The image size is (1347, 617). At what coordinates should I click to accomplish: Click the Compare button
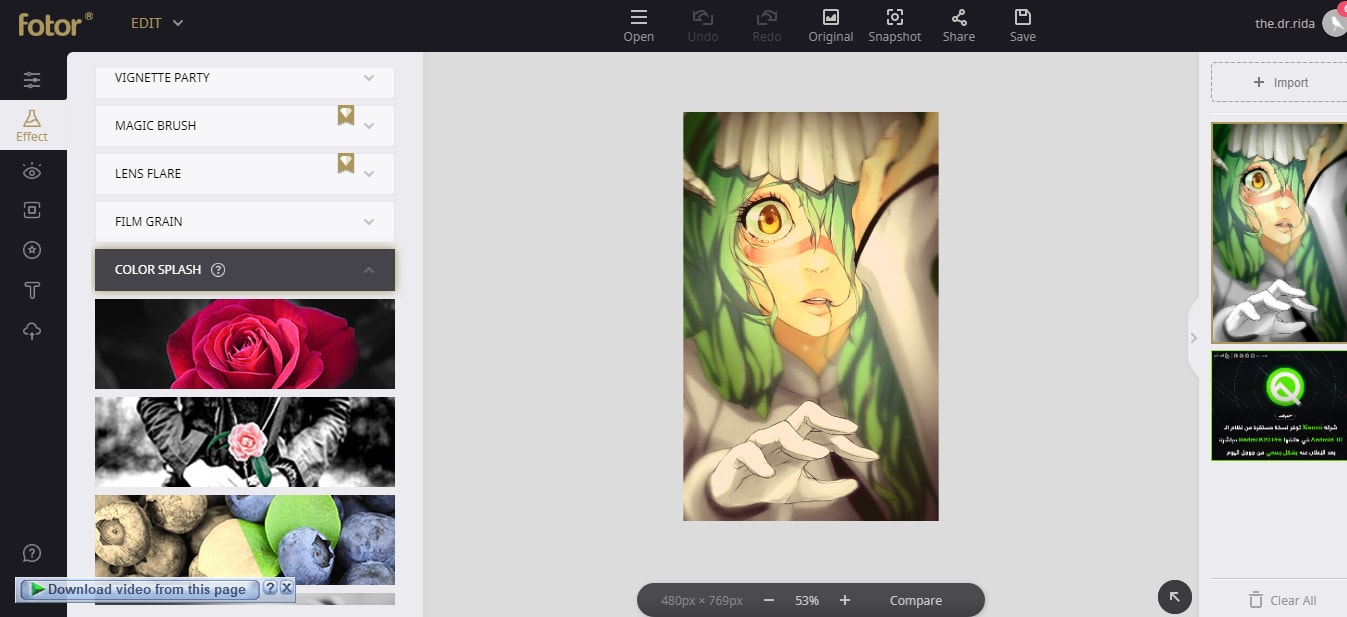coord(916,601)
